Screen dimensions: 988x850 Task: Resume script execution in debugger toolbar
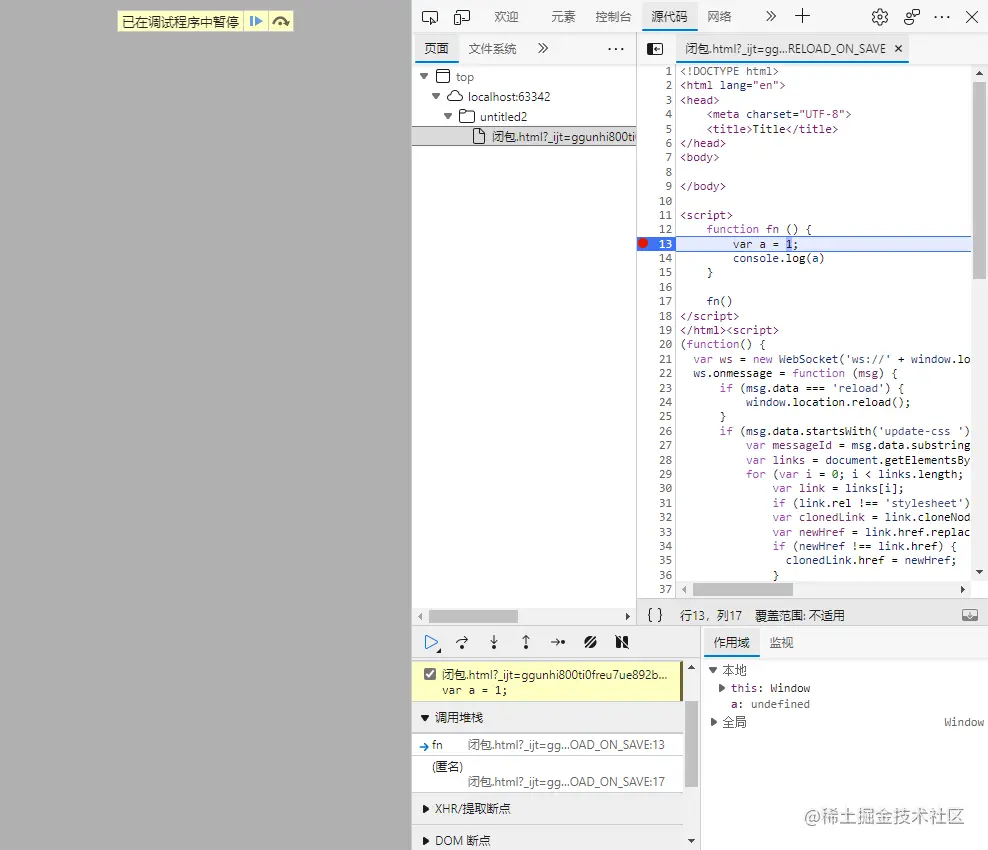click(x=432, y=642)
